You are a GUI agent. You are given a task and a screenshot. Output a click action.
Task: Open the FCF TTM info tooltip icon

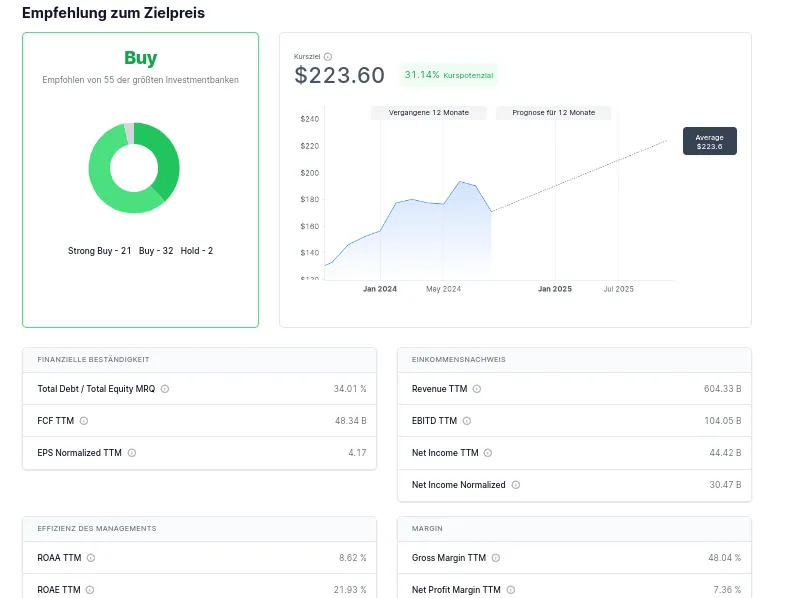click(x=84, y=421)
